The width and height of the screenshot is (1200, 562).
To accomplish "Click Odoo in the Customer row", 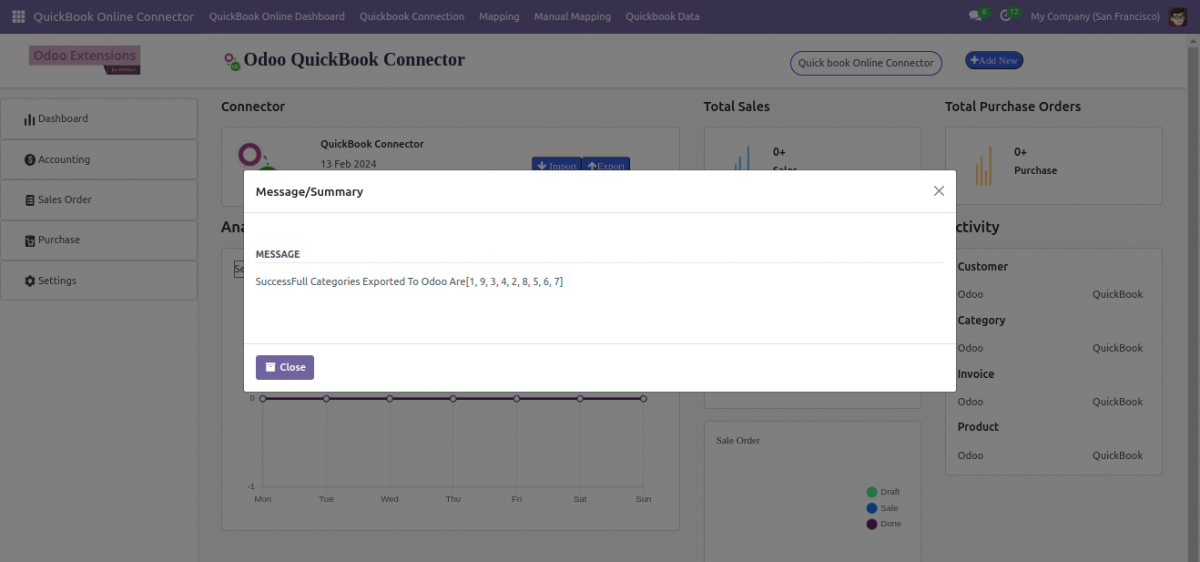I will (970, 295).
